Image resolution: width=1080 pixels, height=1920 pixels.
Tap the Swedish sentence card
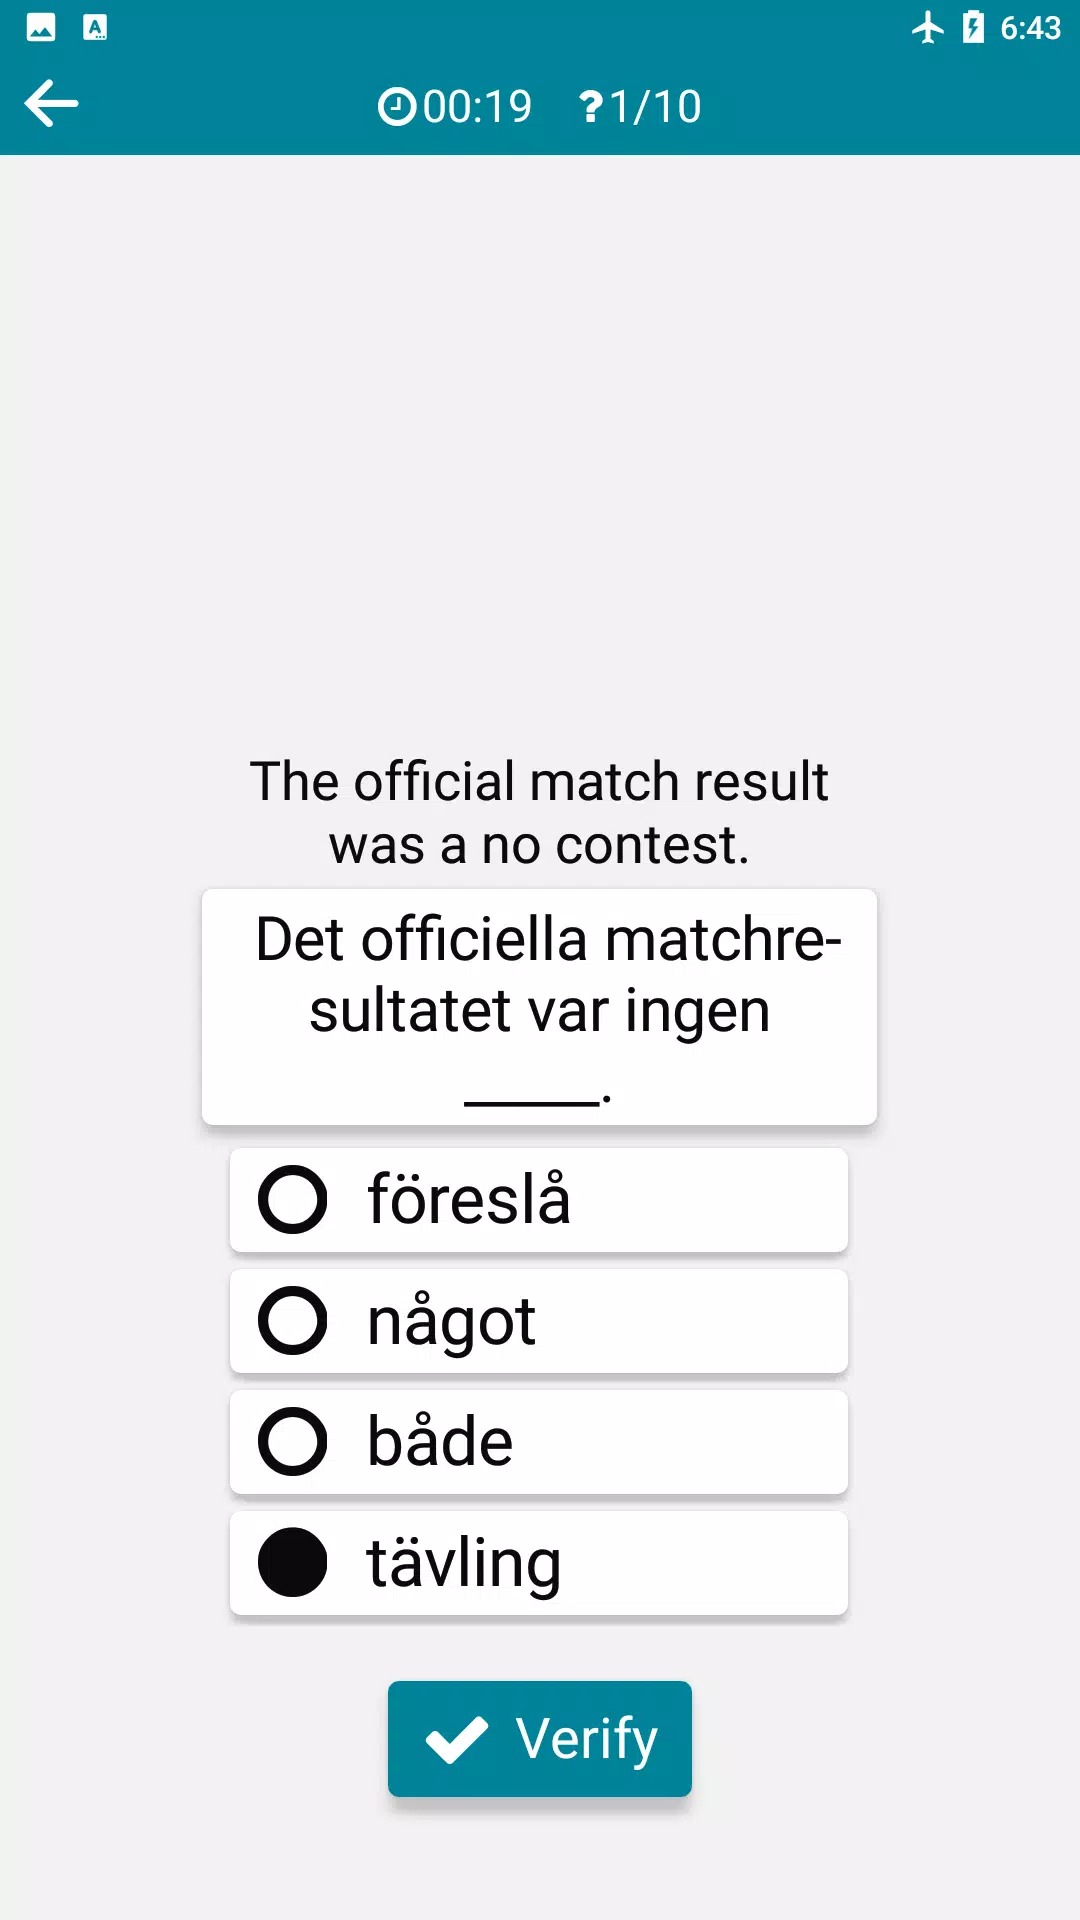539,1006
